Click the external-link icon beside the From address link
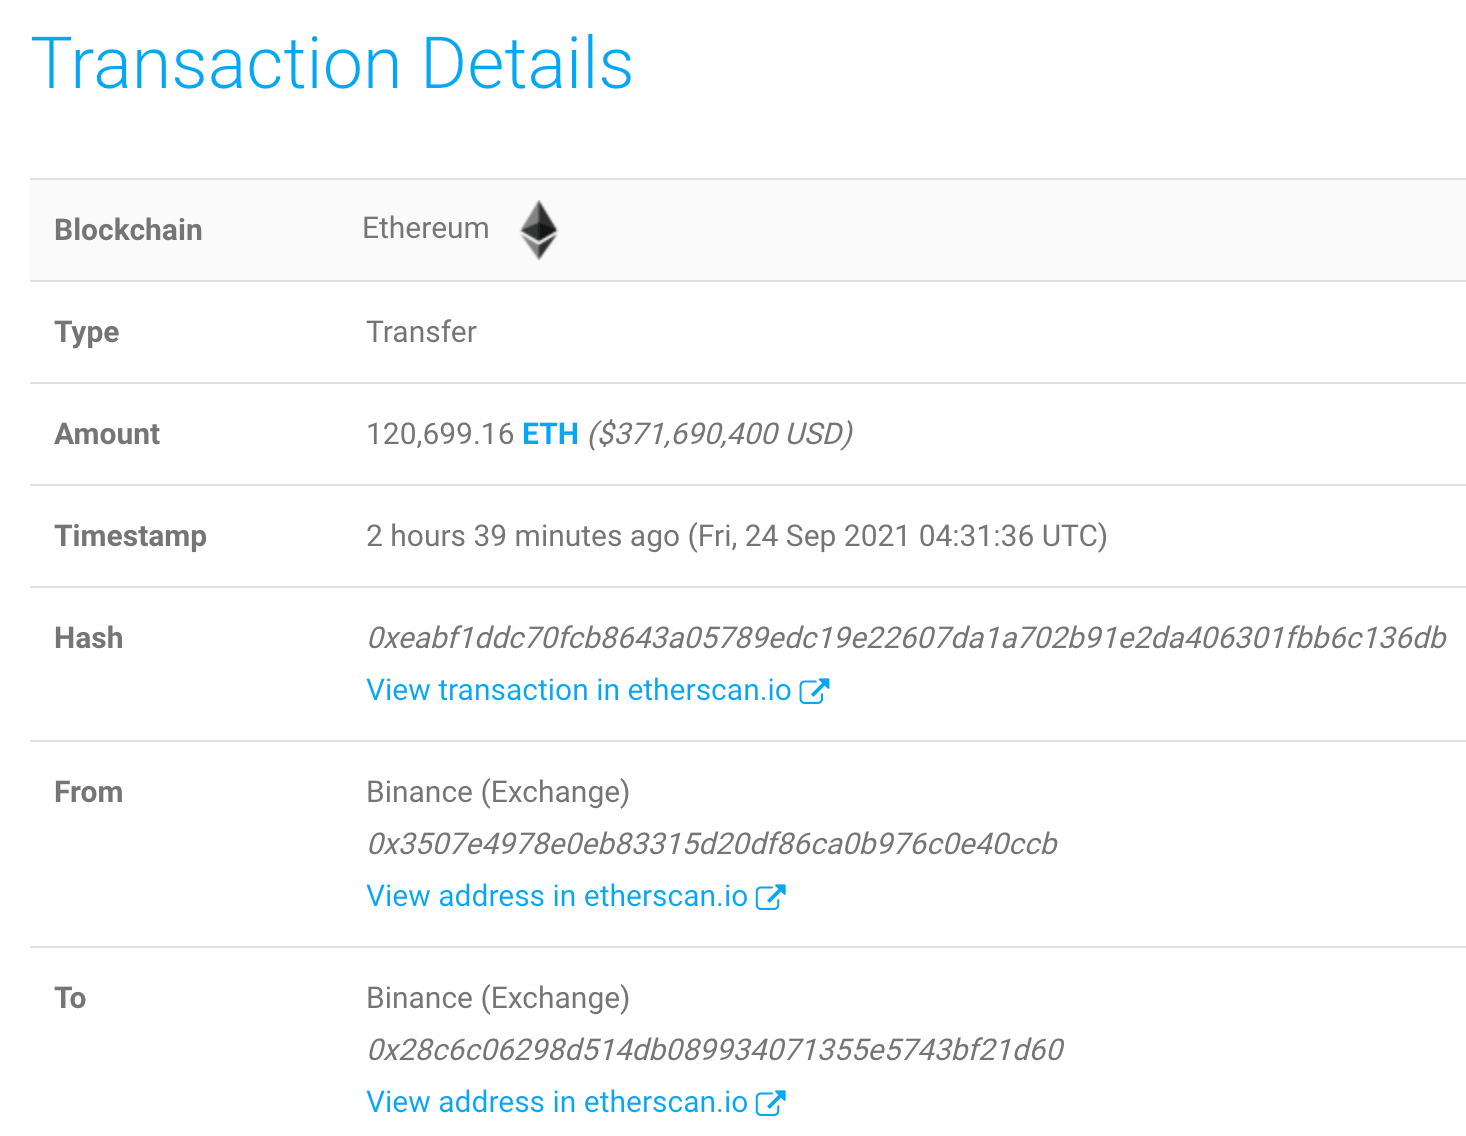The height and width of the screenshot is (1136, 1466). 771,896
